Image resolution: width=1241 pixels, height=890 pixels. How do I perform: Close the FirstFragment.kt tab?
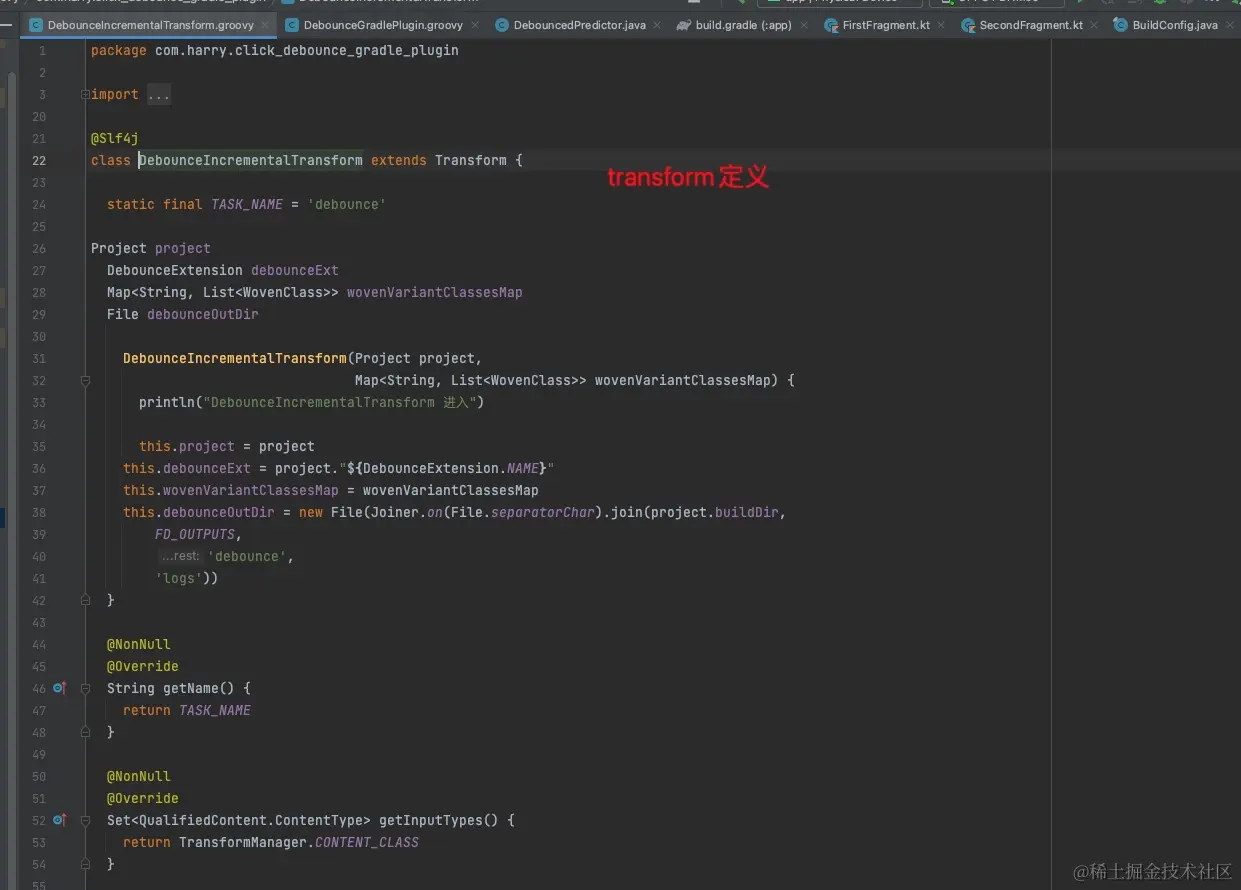pos(941,25)
